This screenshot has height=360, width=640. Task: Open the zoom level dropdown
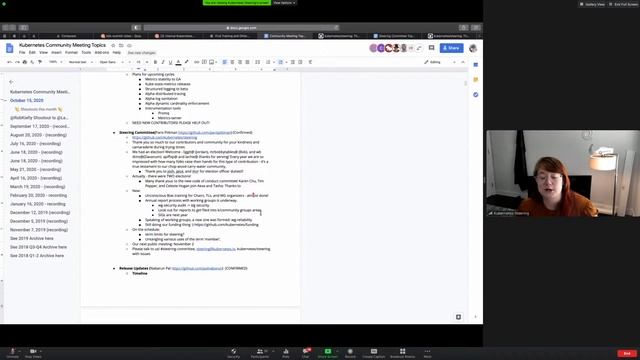(x=56, y=62)
